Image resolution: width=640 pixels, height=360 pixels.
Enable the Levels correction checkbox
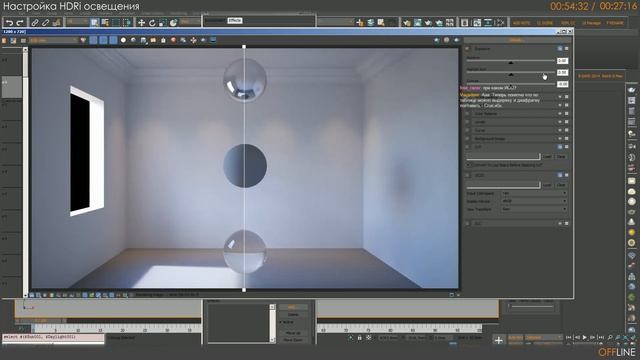coord(467,122)
